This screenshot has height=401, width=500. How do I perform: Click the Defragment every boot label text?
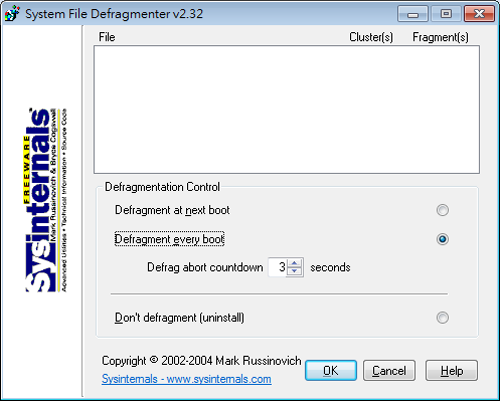[169, 239]
